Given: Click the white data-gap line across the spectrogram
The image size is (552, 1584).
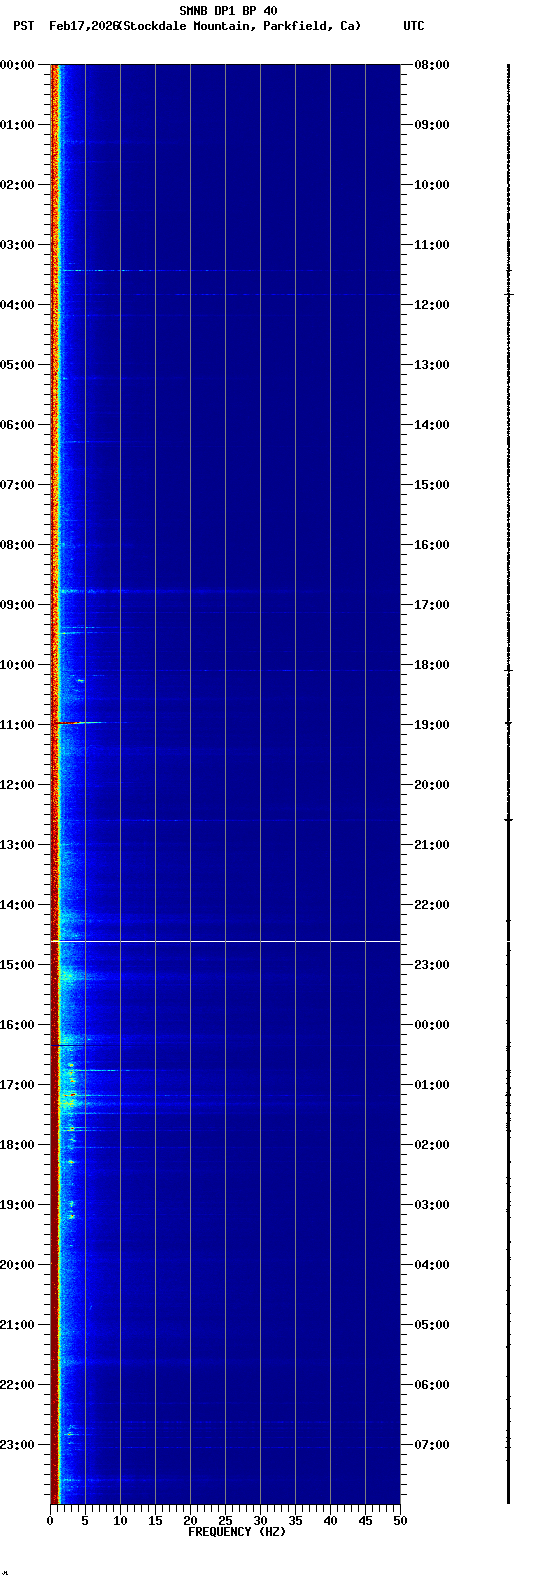Looking at the screenshot, I should coord(225,941).
